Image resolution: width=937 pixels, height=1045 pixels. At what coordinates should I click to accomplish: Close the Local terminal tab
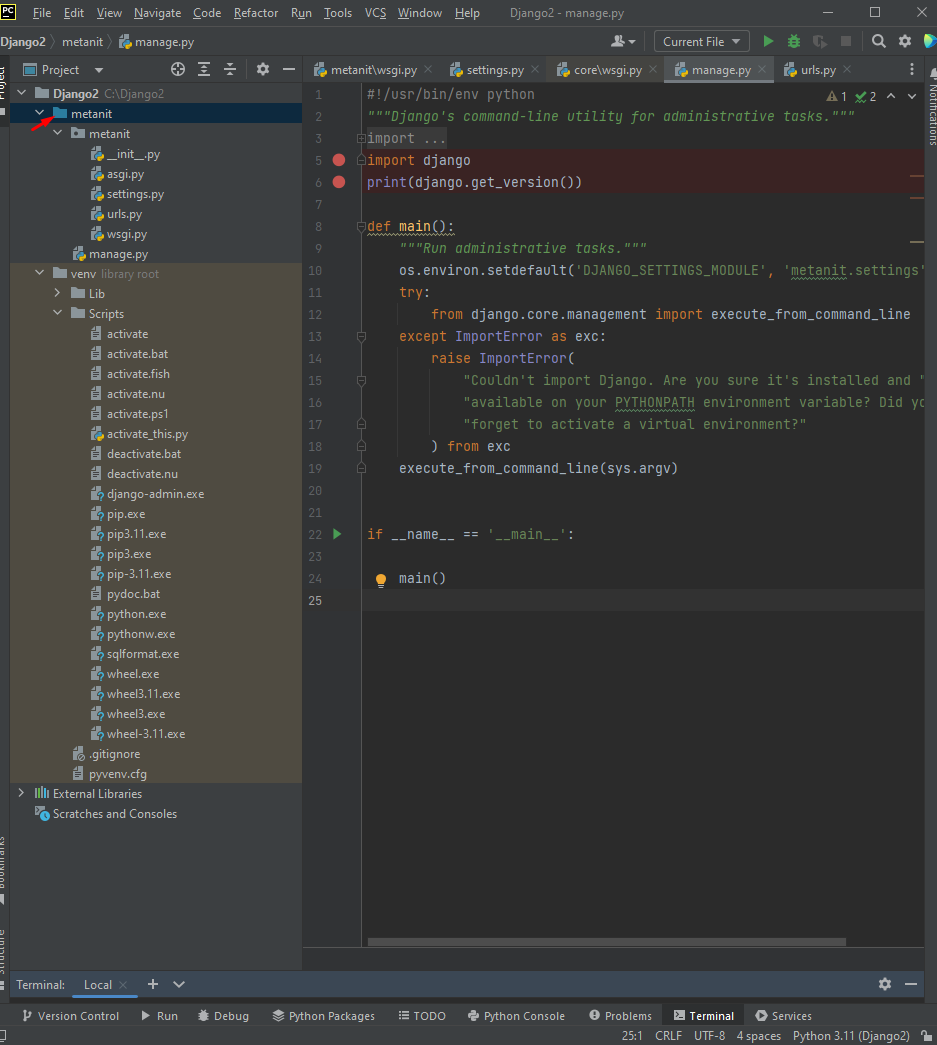tap(123, 985)
